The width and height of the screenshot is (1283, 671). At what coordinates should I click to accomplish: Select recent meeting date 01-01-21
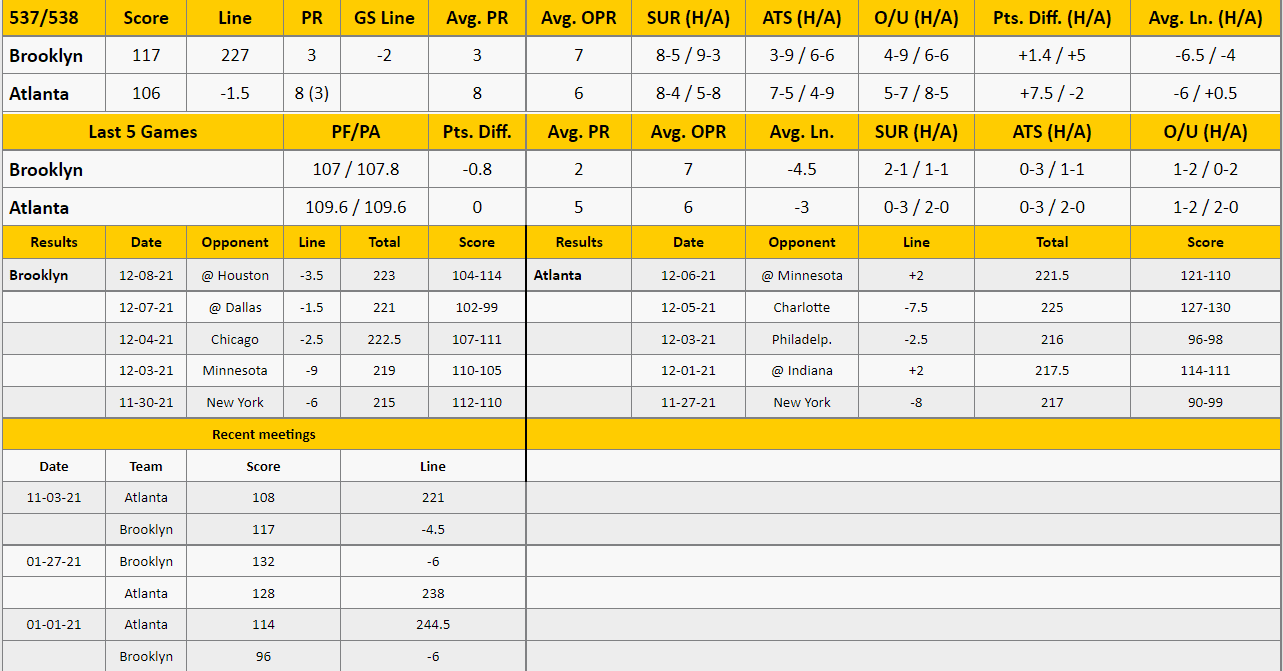pos(54,624)
